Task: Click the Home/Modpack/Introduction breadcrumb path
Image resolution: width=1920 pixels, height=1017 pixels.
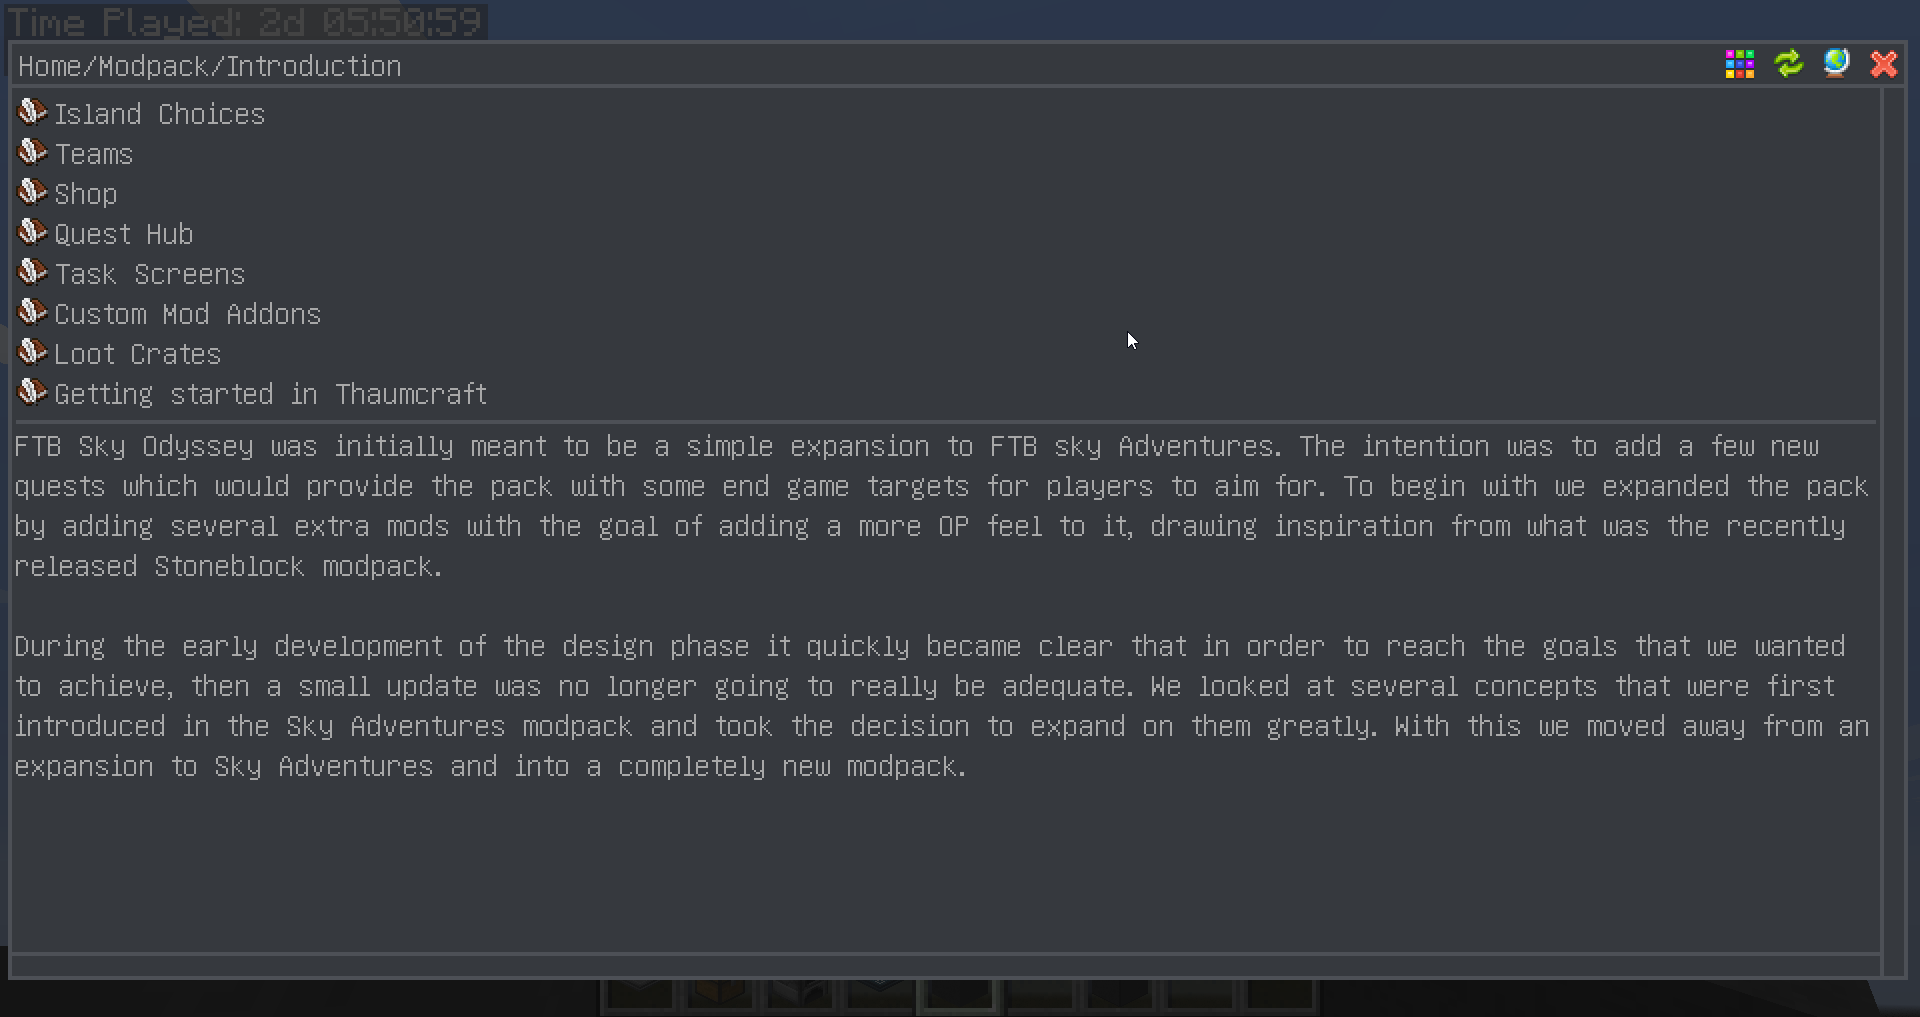Action: [x=209, y=67]
